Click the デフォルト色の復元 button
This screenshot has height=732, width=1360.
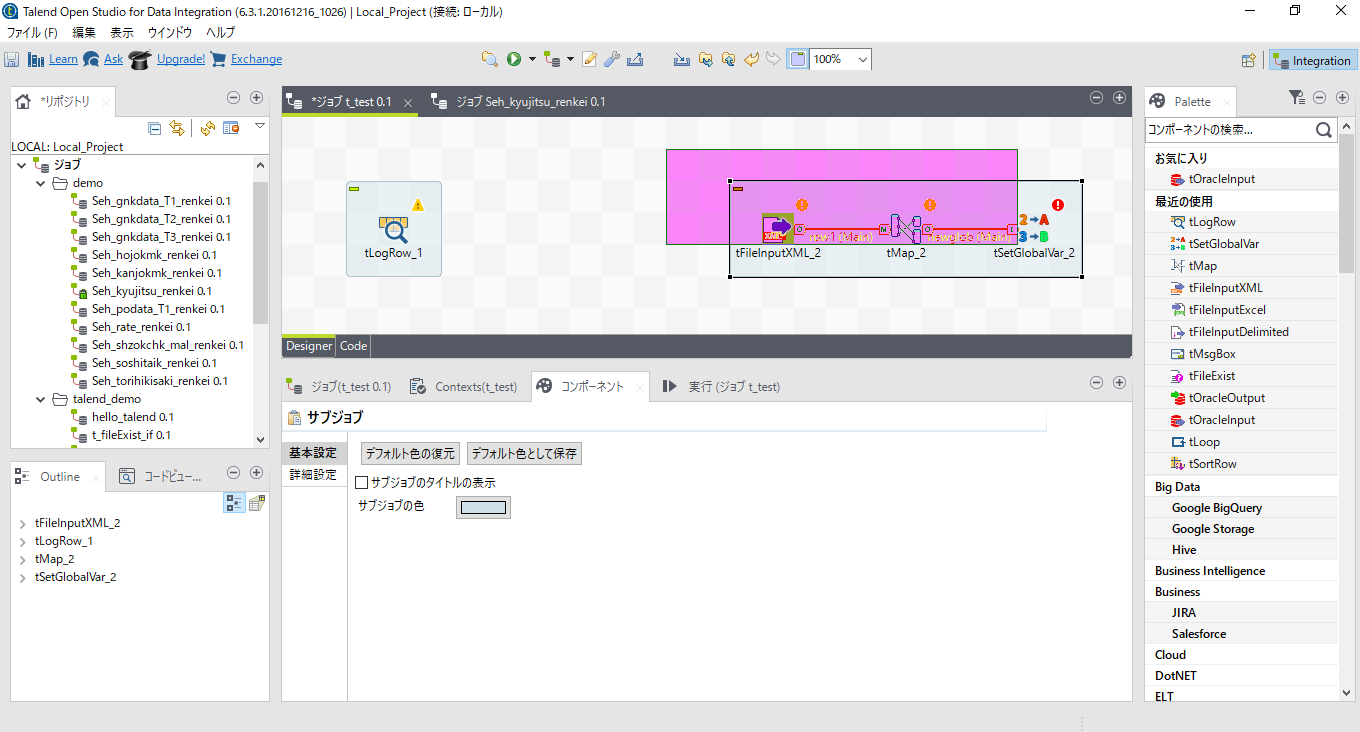click(410, 454)
